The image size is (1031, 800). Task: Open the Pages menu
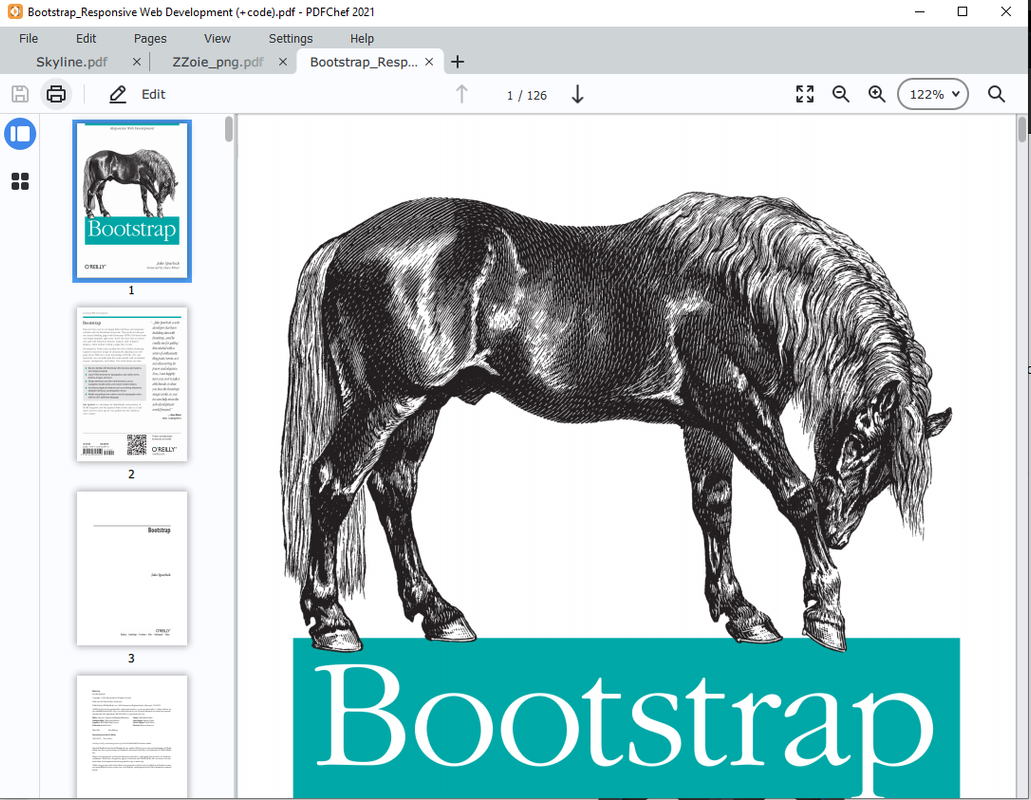click(x=150, y=38)
